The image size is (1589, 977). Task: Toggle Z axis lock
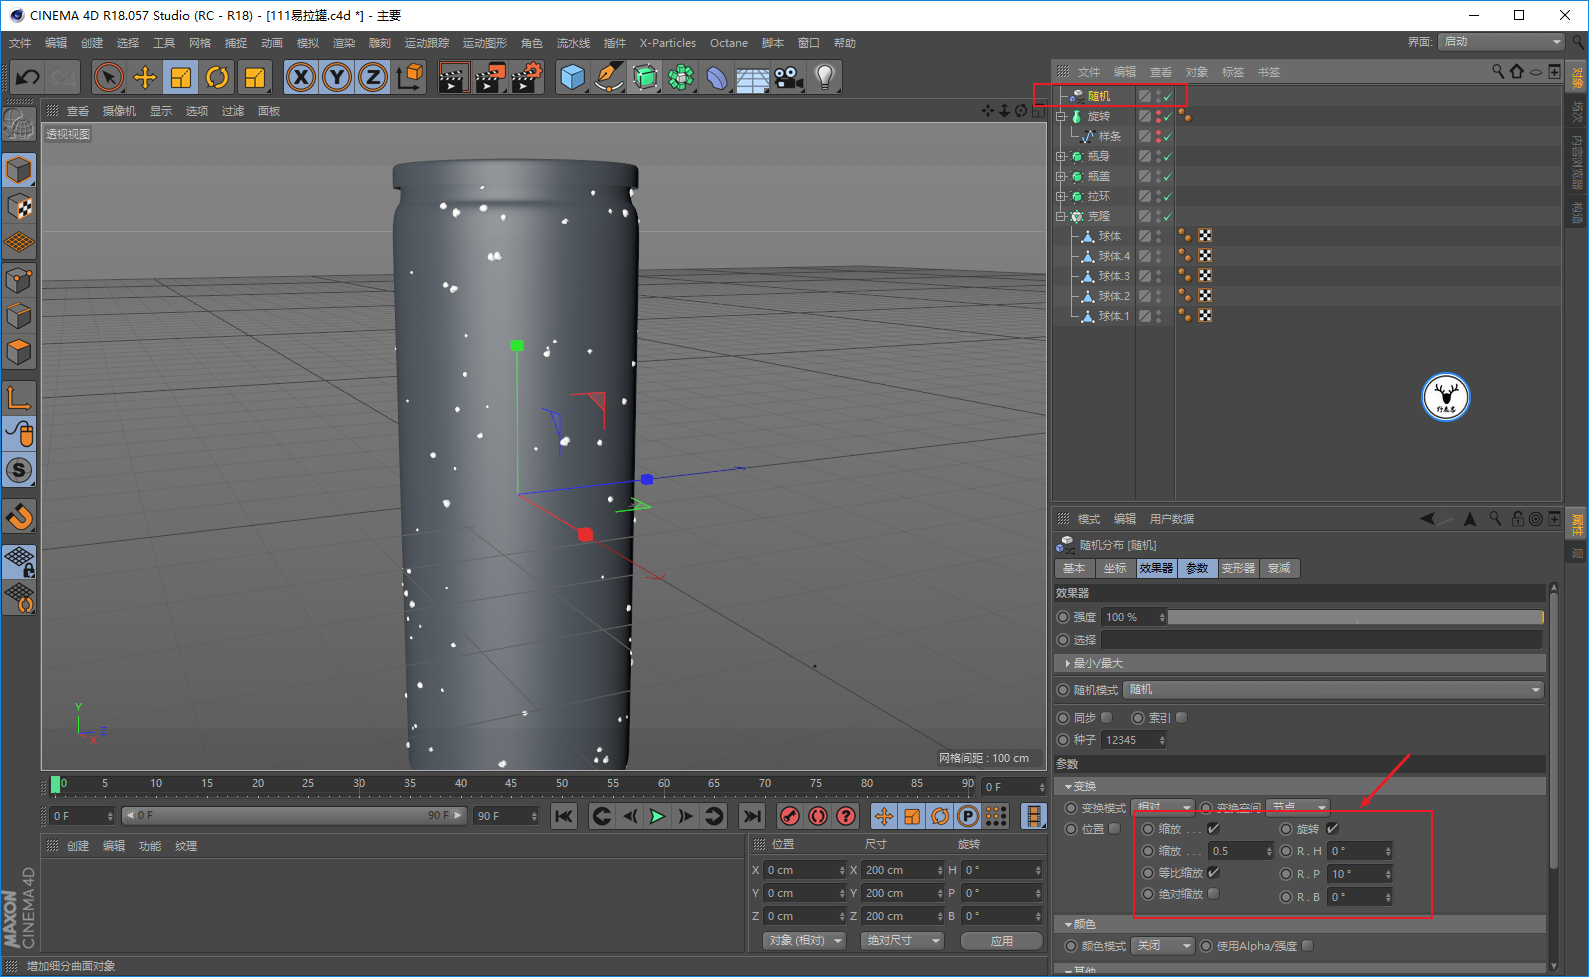click(373, 77)
